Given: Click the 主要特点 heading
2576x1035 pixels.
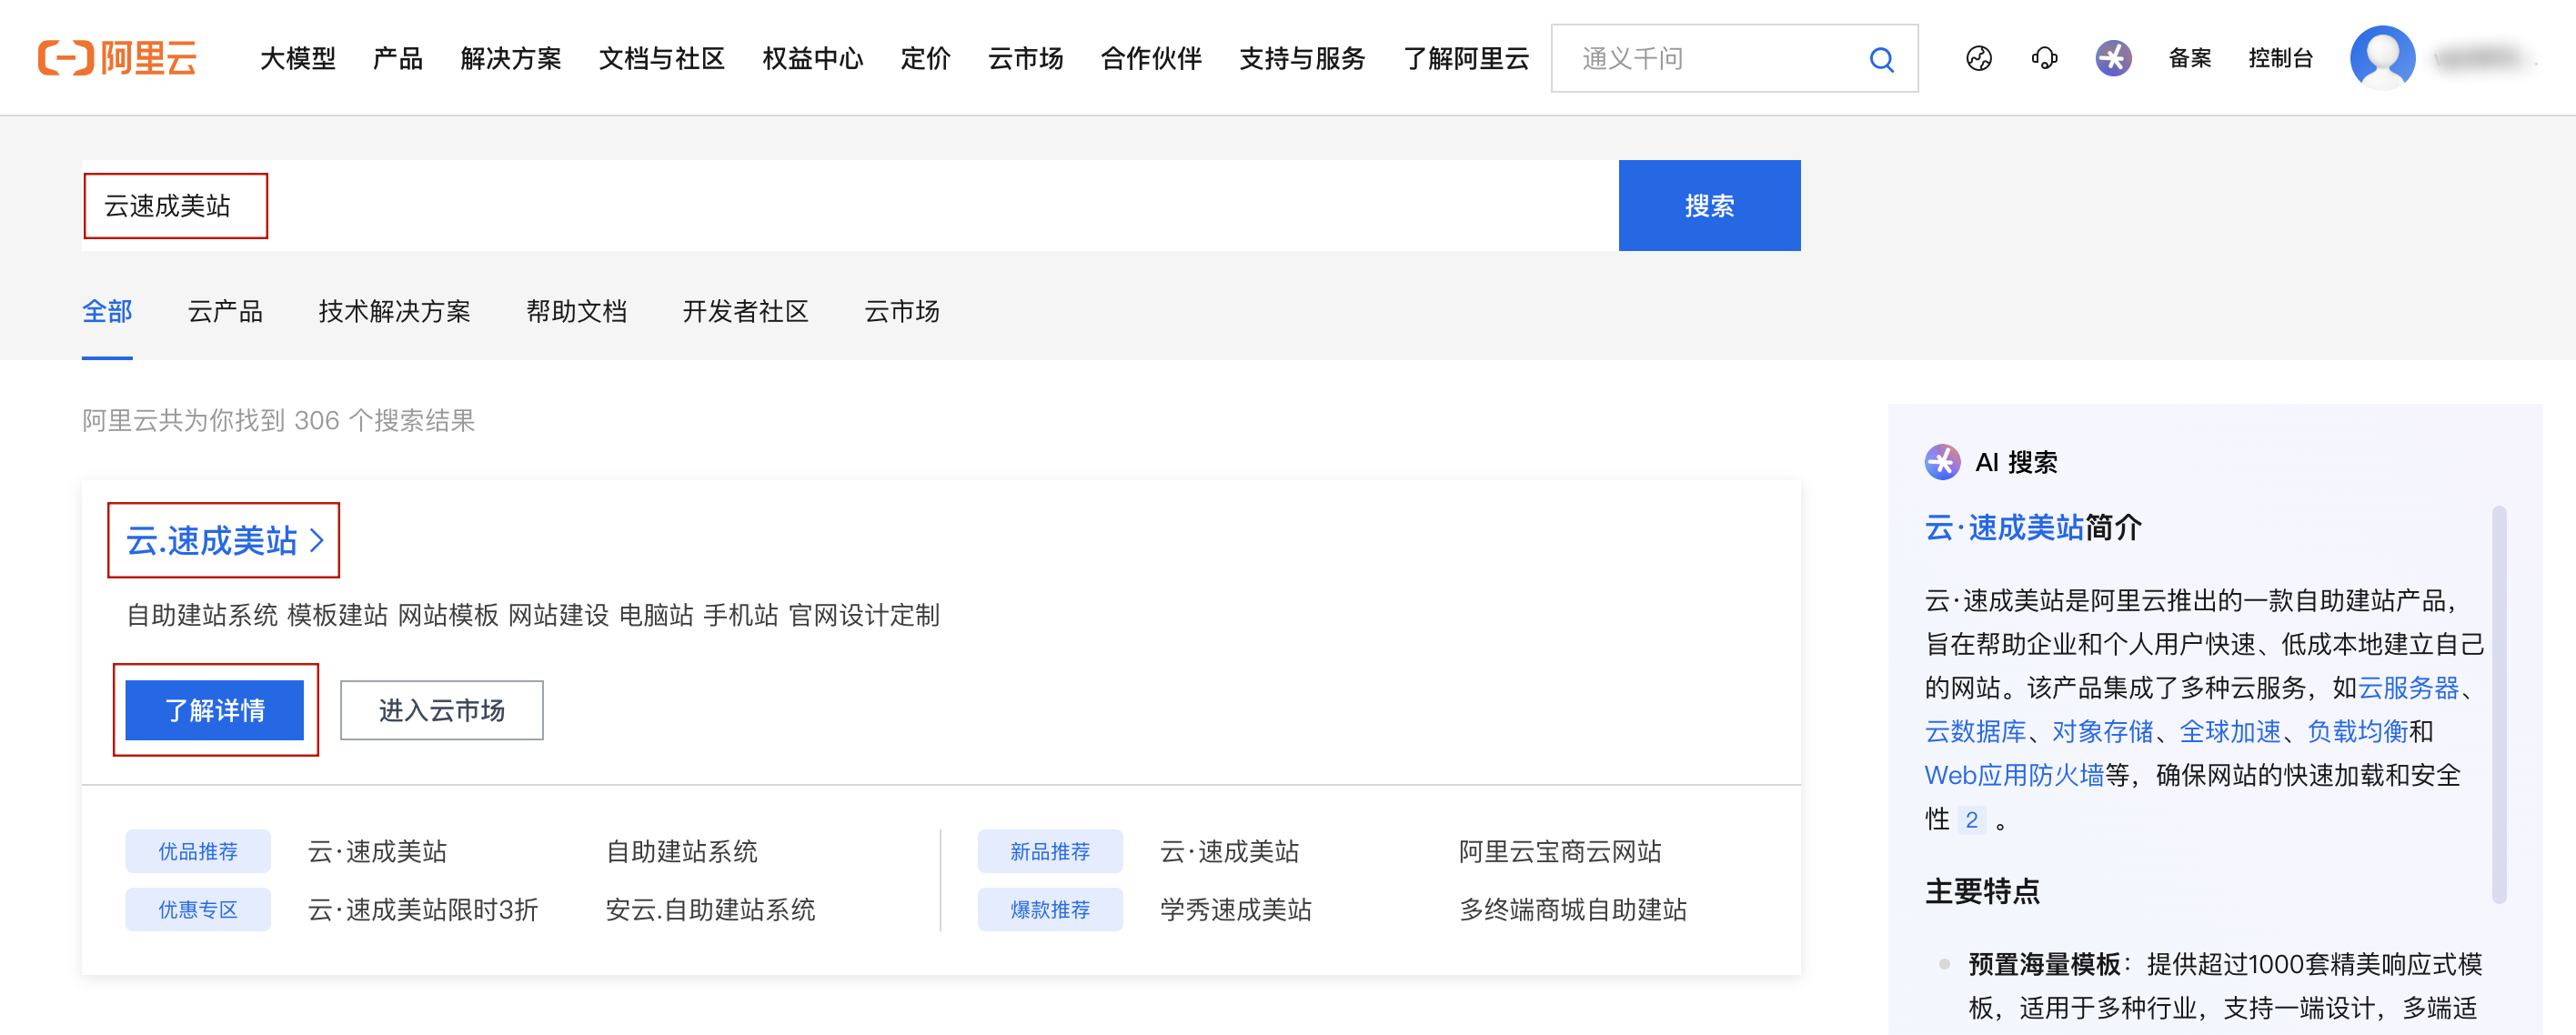Looking at the screenshot, I should tap(1982, 891).
